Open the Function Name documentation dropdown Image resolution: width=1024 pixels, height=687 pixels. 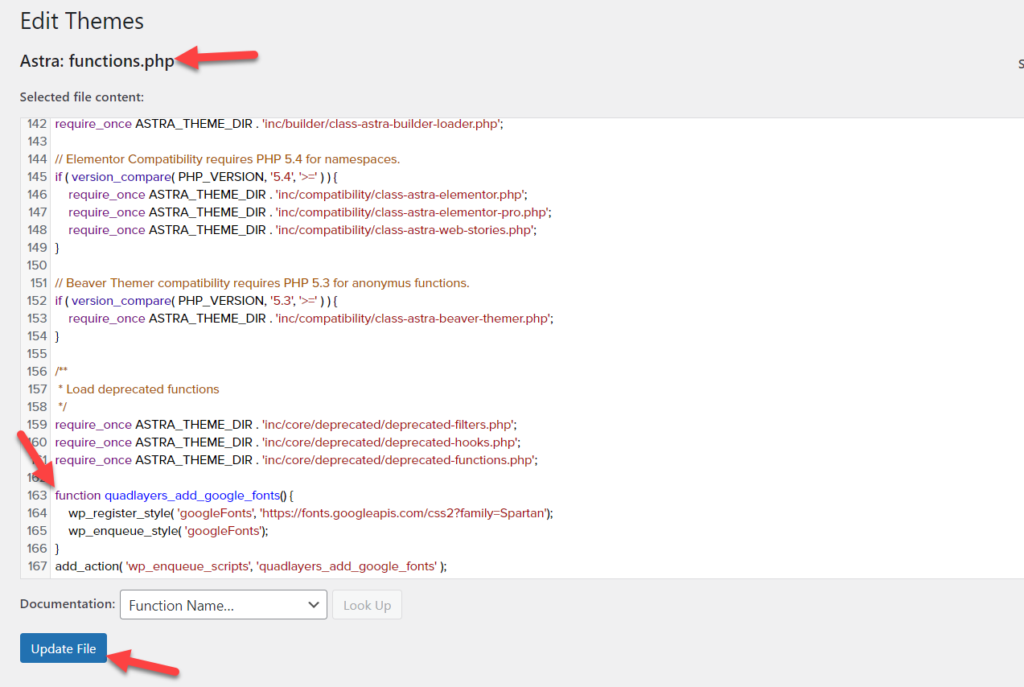click(223, 605)
